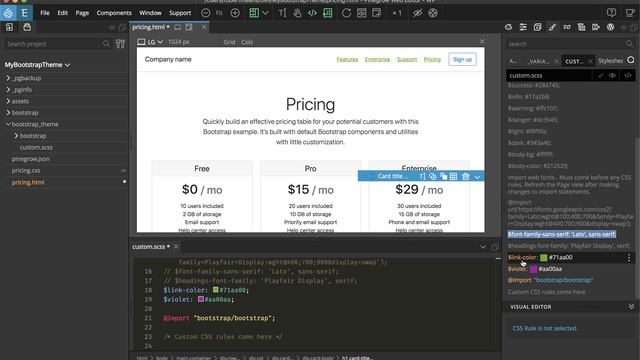Click the film reel icon in toolbar
The width and height of the screenshot is (640, 360).
click(433, 13)
